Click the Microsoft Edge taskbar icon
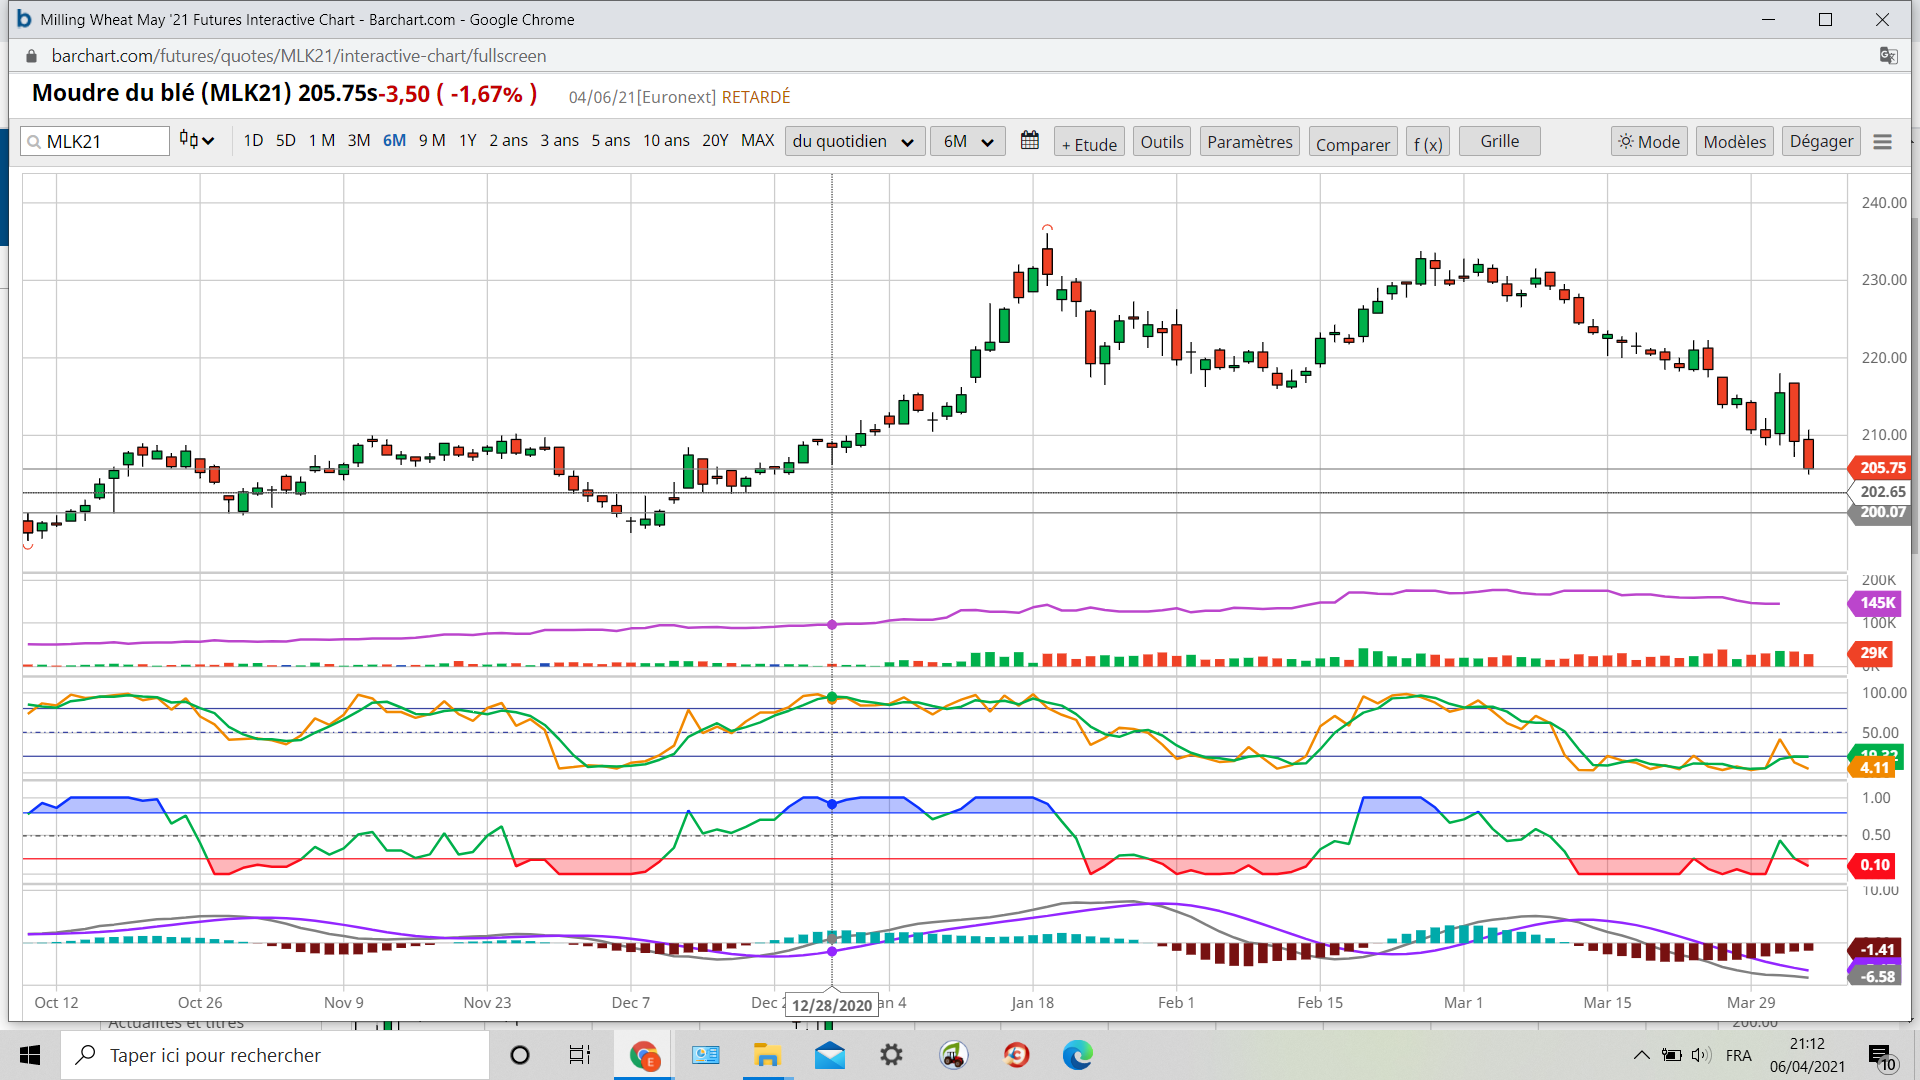This screenshot has width=1920, height=1080. coord(1077,1055)
